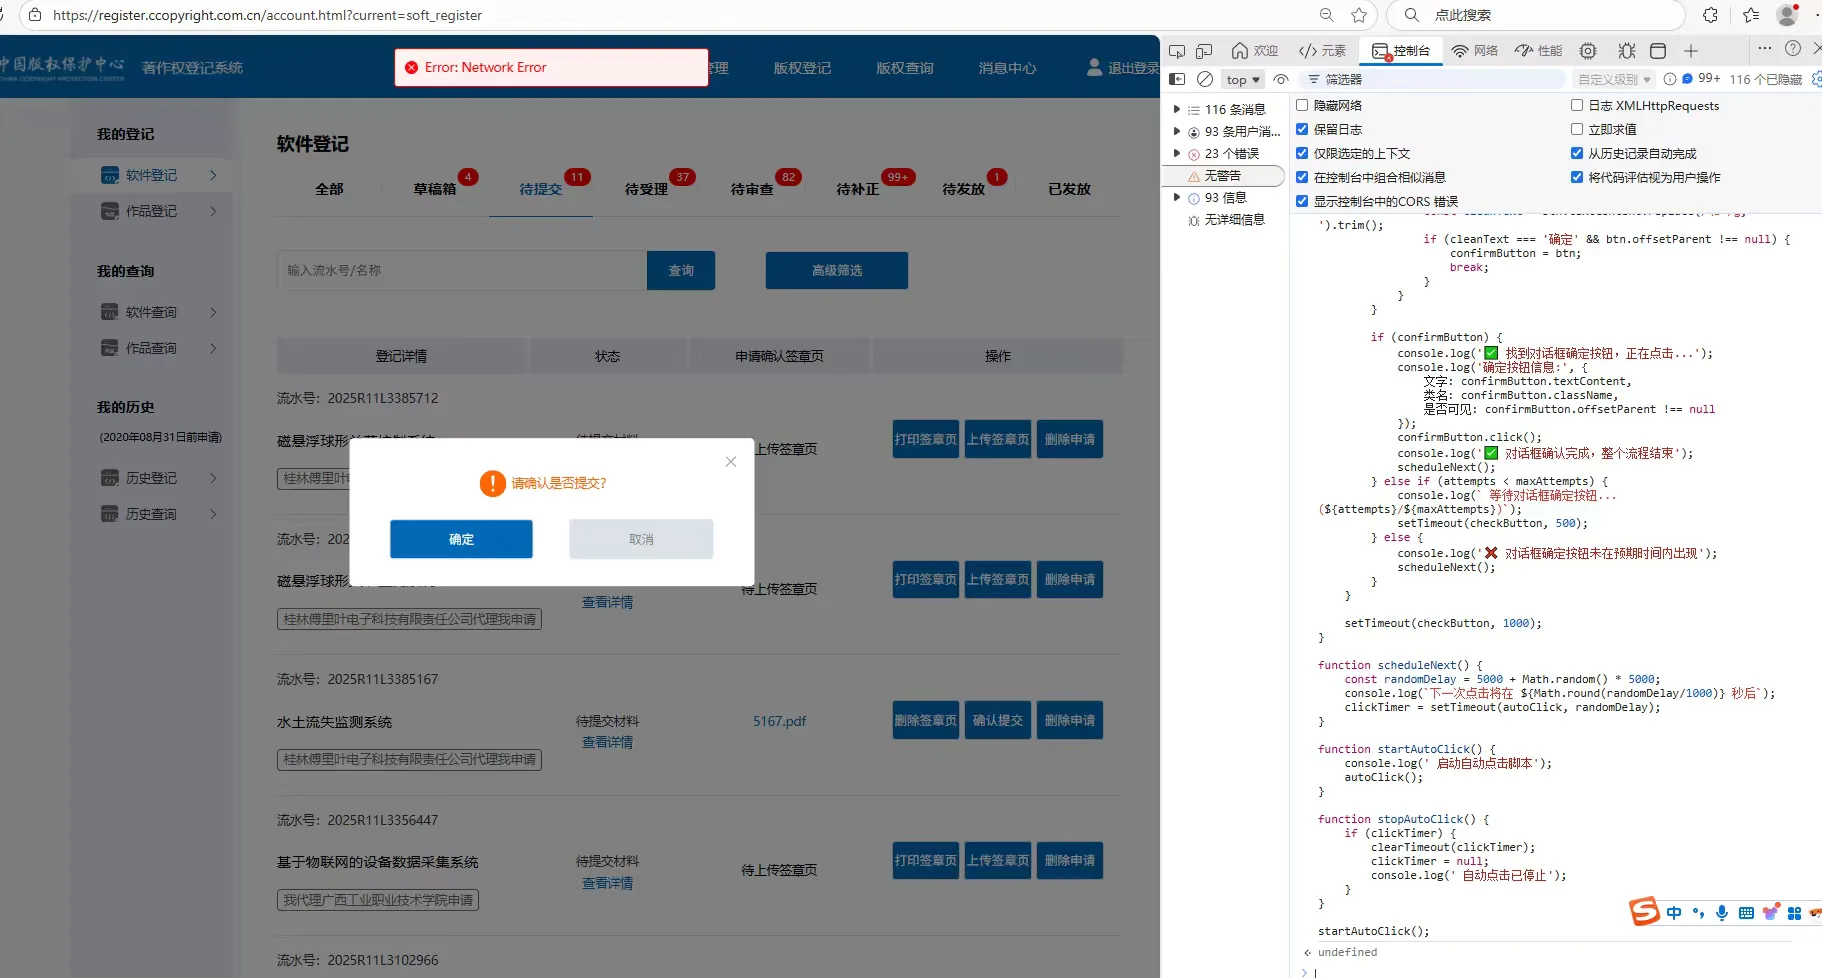Click 确认提交 for 水土流失监测系统
Image resolution: width=1822 pixels, height=978 pixels.
(x=998, y=720)
